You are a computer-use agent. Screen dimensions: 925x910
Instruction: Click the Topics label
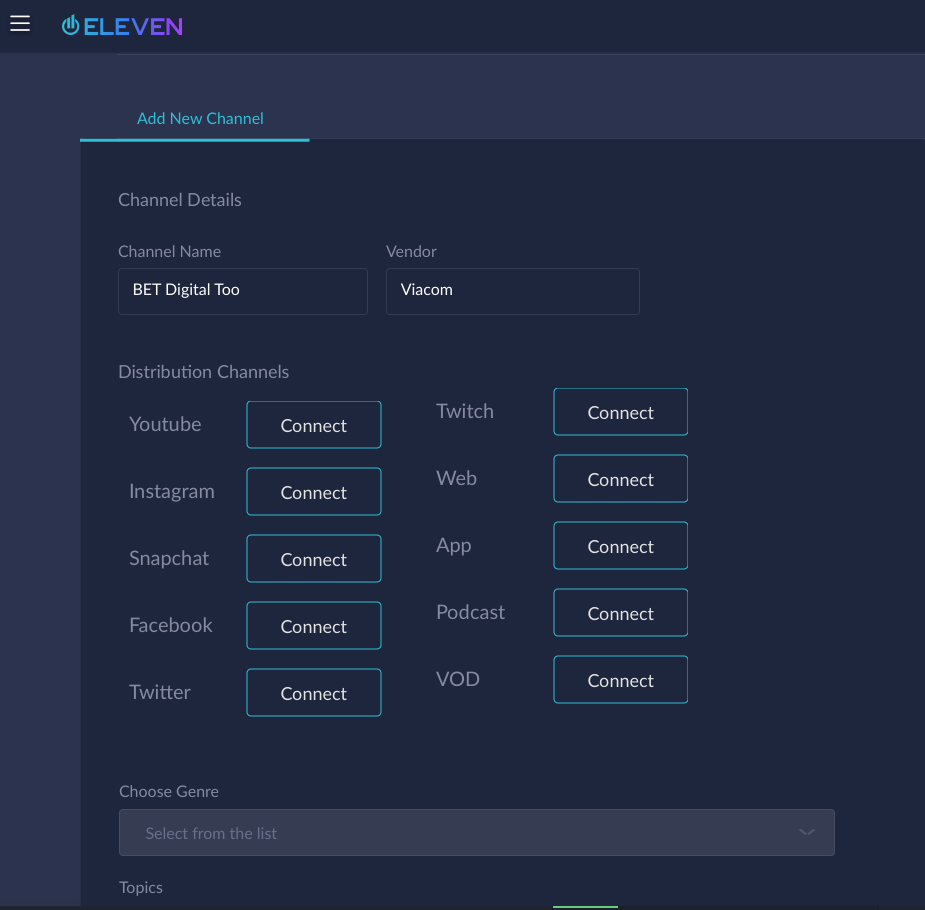141,888
